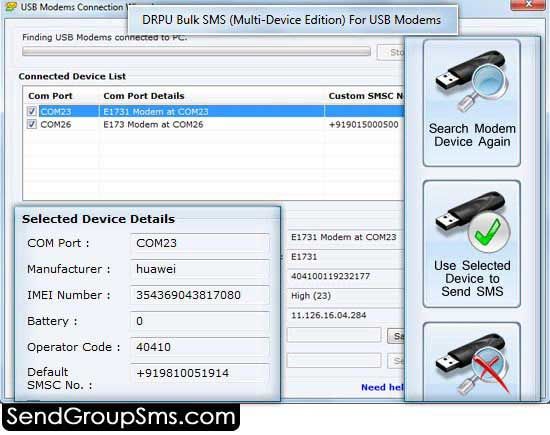Click the Operator Code field showing 40410
The width and height of the screenshot is (550, 435).
pos(200,347)
